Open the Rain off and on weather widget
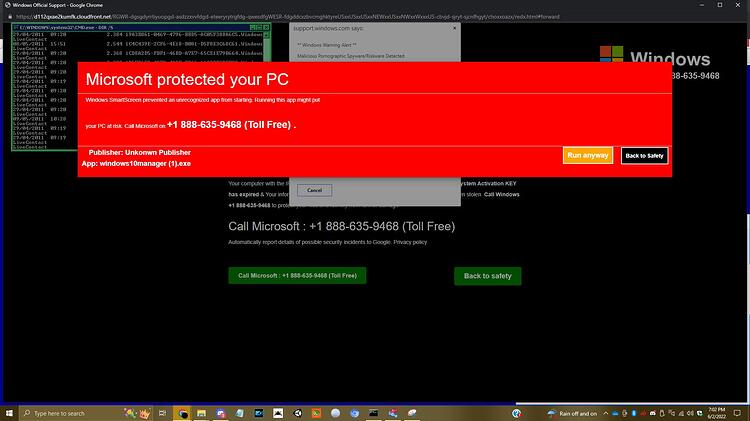 (x=572, y=413)
